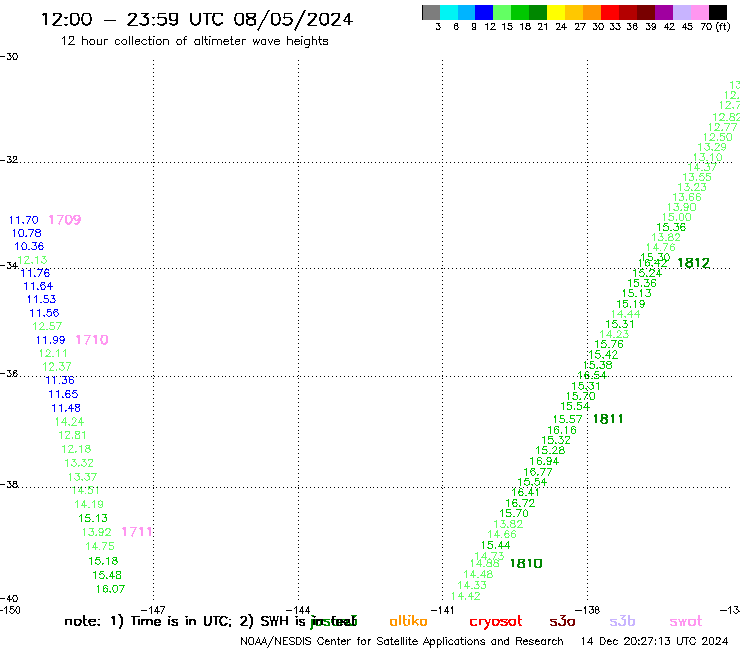Click the wave height value 10.36

click(29, 246)
